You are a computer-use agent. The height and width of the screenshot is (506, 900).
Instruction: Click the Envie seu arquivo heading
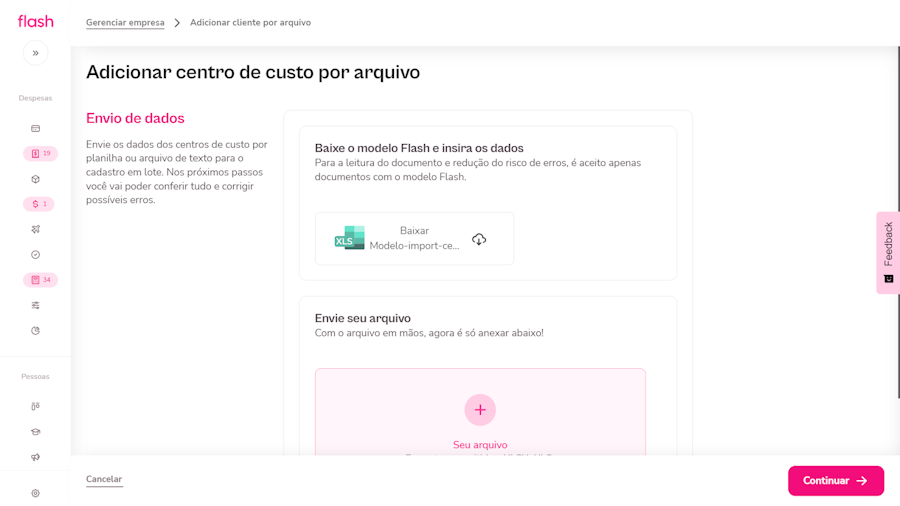pos(363,318)
